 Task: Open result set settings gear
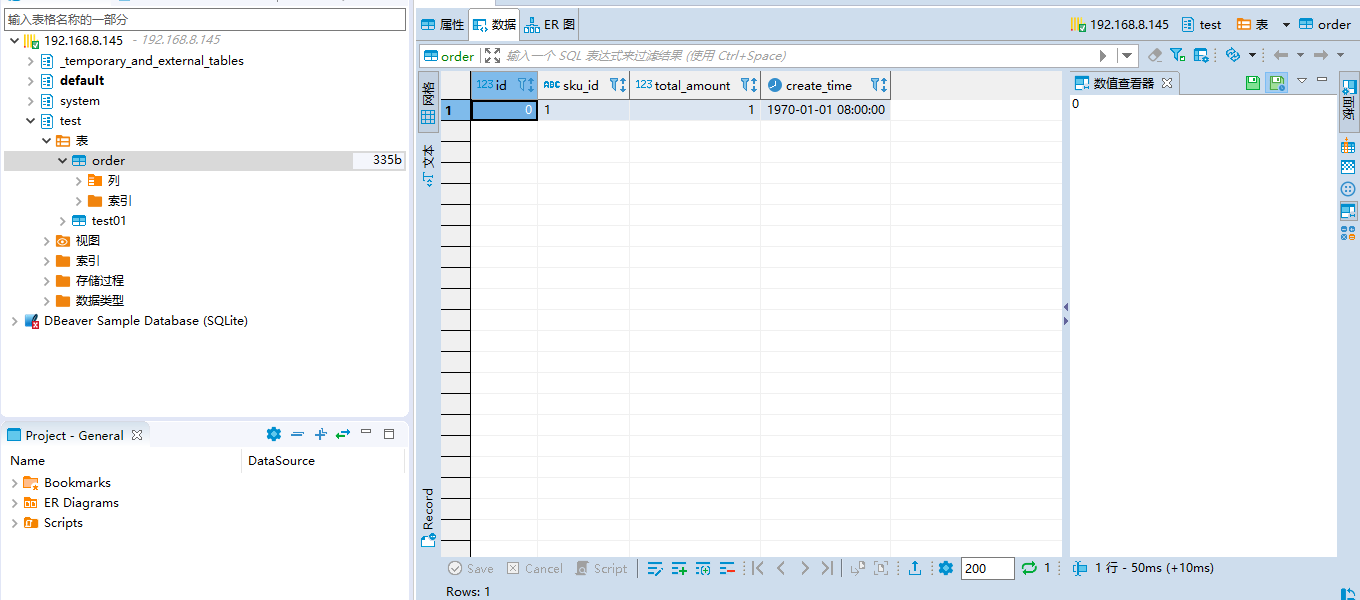pyautogui.click(x=946, y=568)
